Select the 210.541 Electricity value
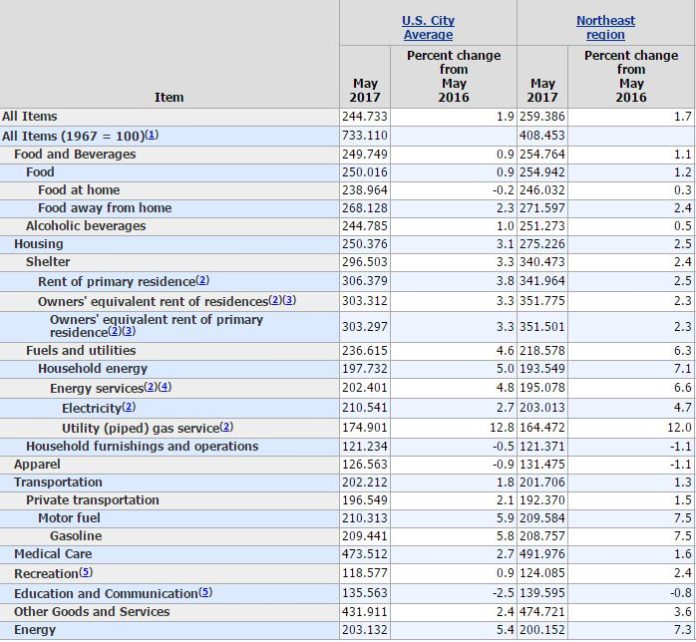Screen dimensions: 696x642 [x=364, y=408]
